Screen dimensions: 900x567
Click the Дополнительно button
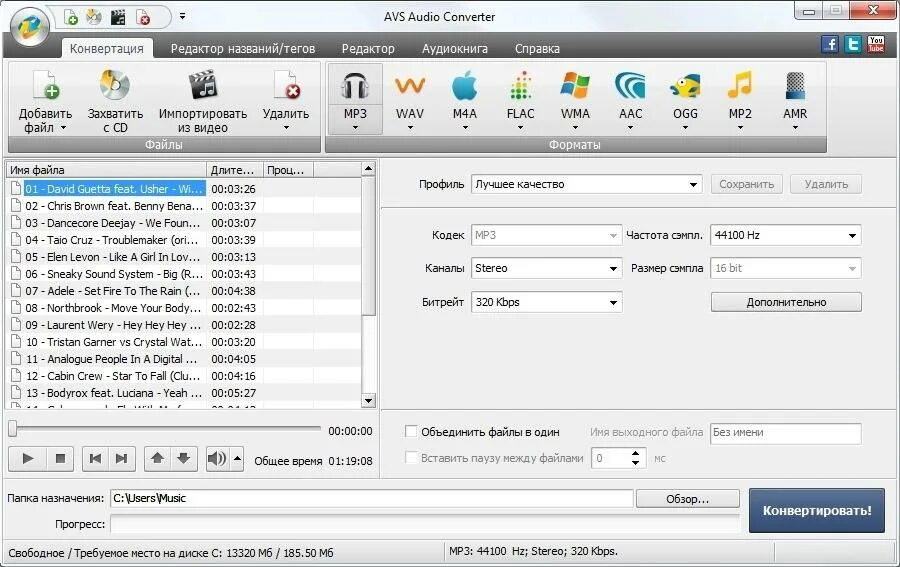tap(786, 302)
